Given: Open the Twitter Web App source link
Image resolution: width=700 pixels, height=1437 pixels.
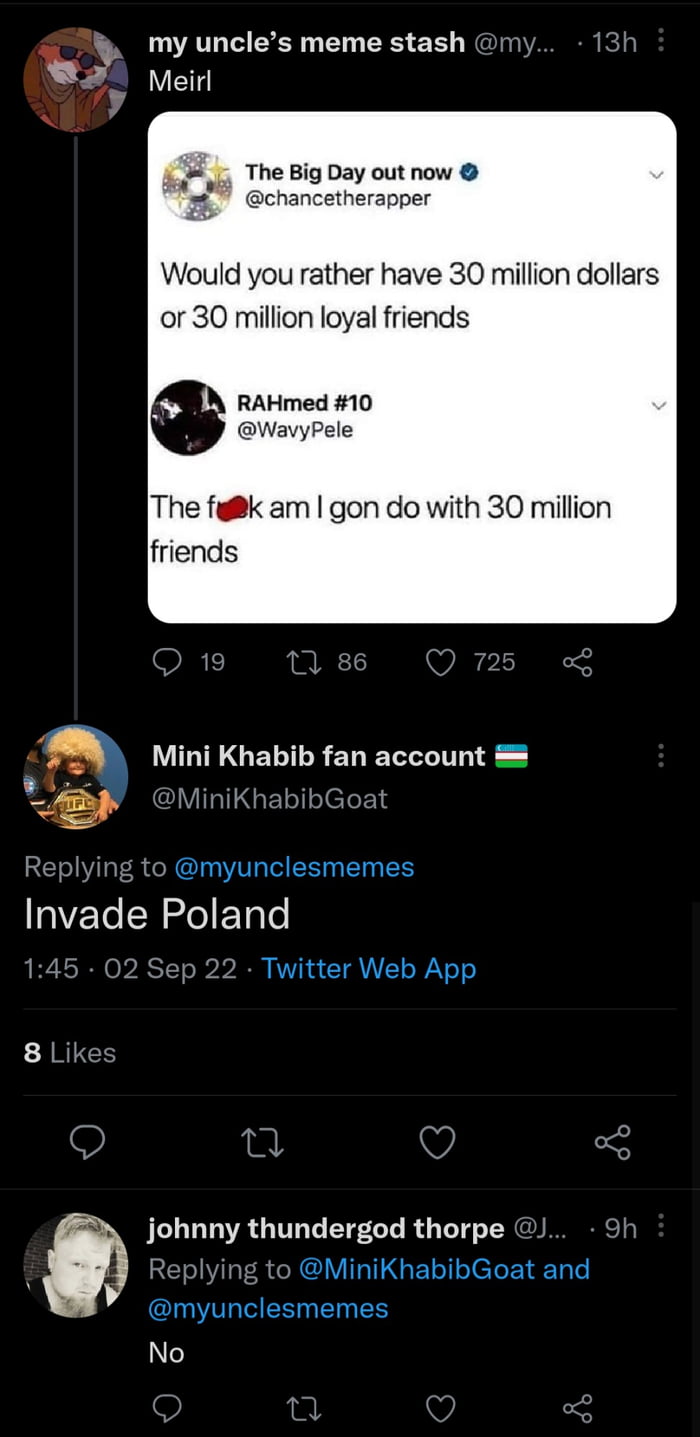Looking at the screenshot, I should (x=368, y=968).
